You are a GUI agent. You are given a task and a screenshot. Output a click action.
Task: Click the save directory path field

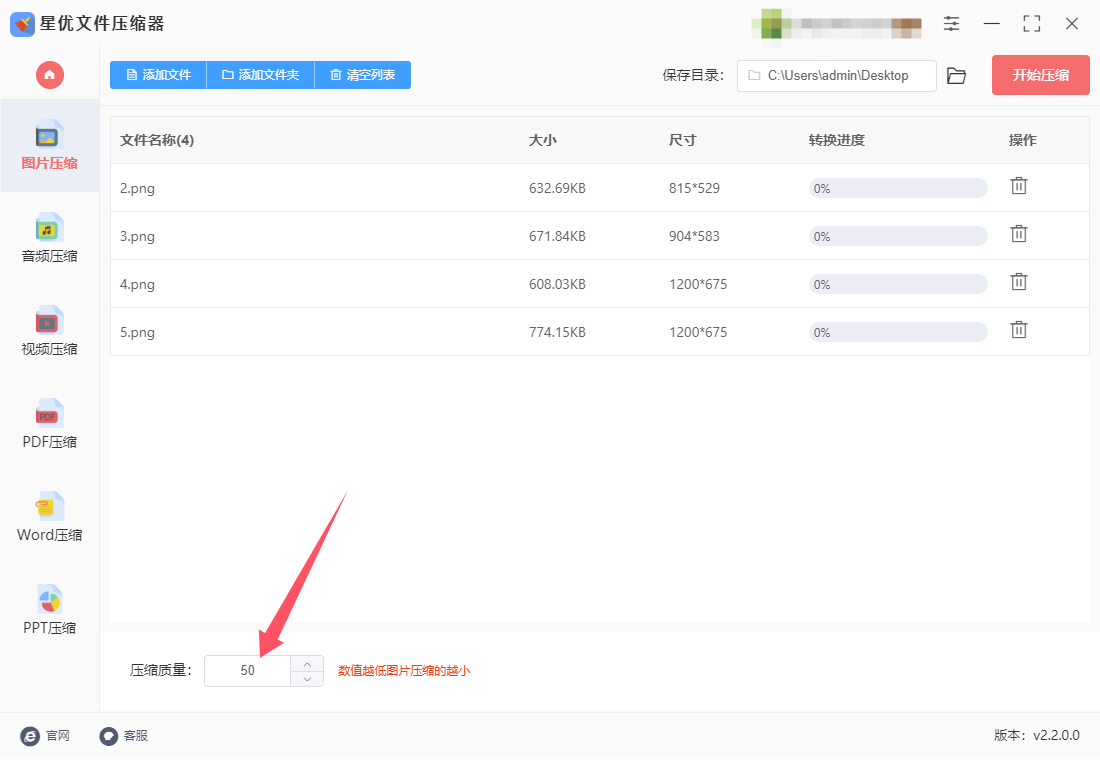click(836, 76)
